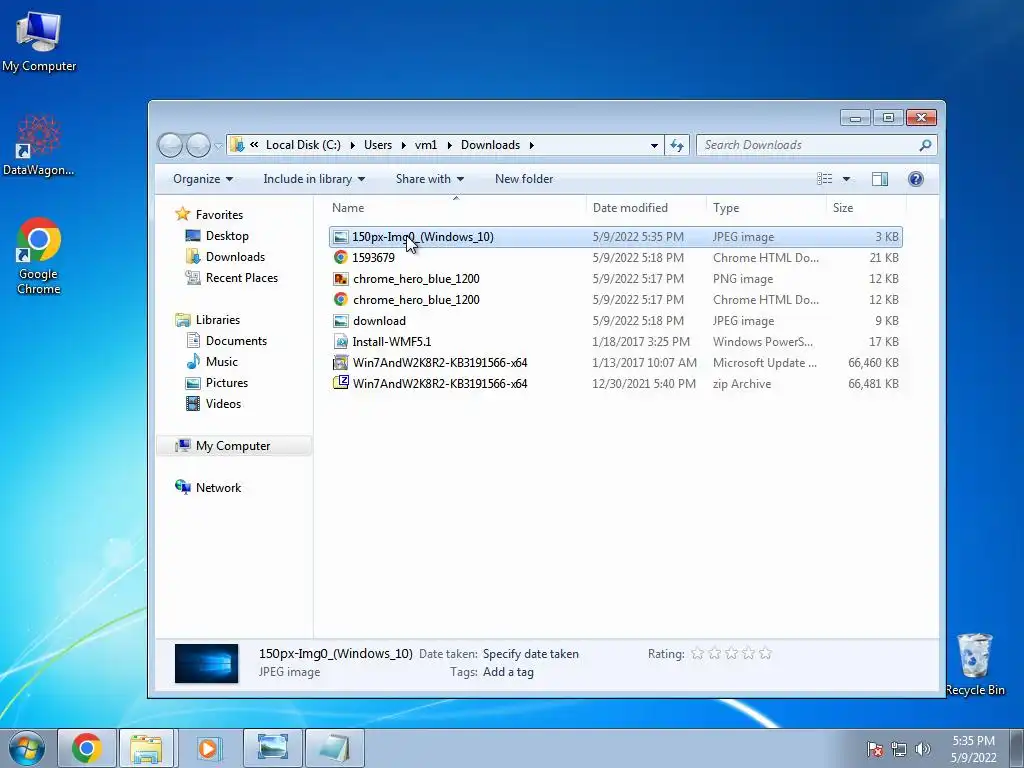Image resolution: width=1024 pixels, height=768 pixels.
Task: Refresh the Downloads folder view
Action: [677, 145]
